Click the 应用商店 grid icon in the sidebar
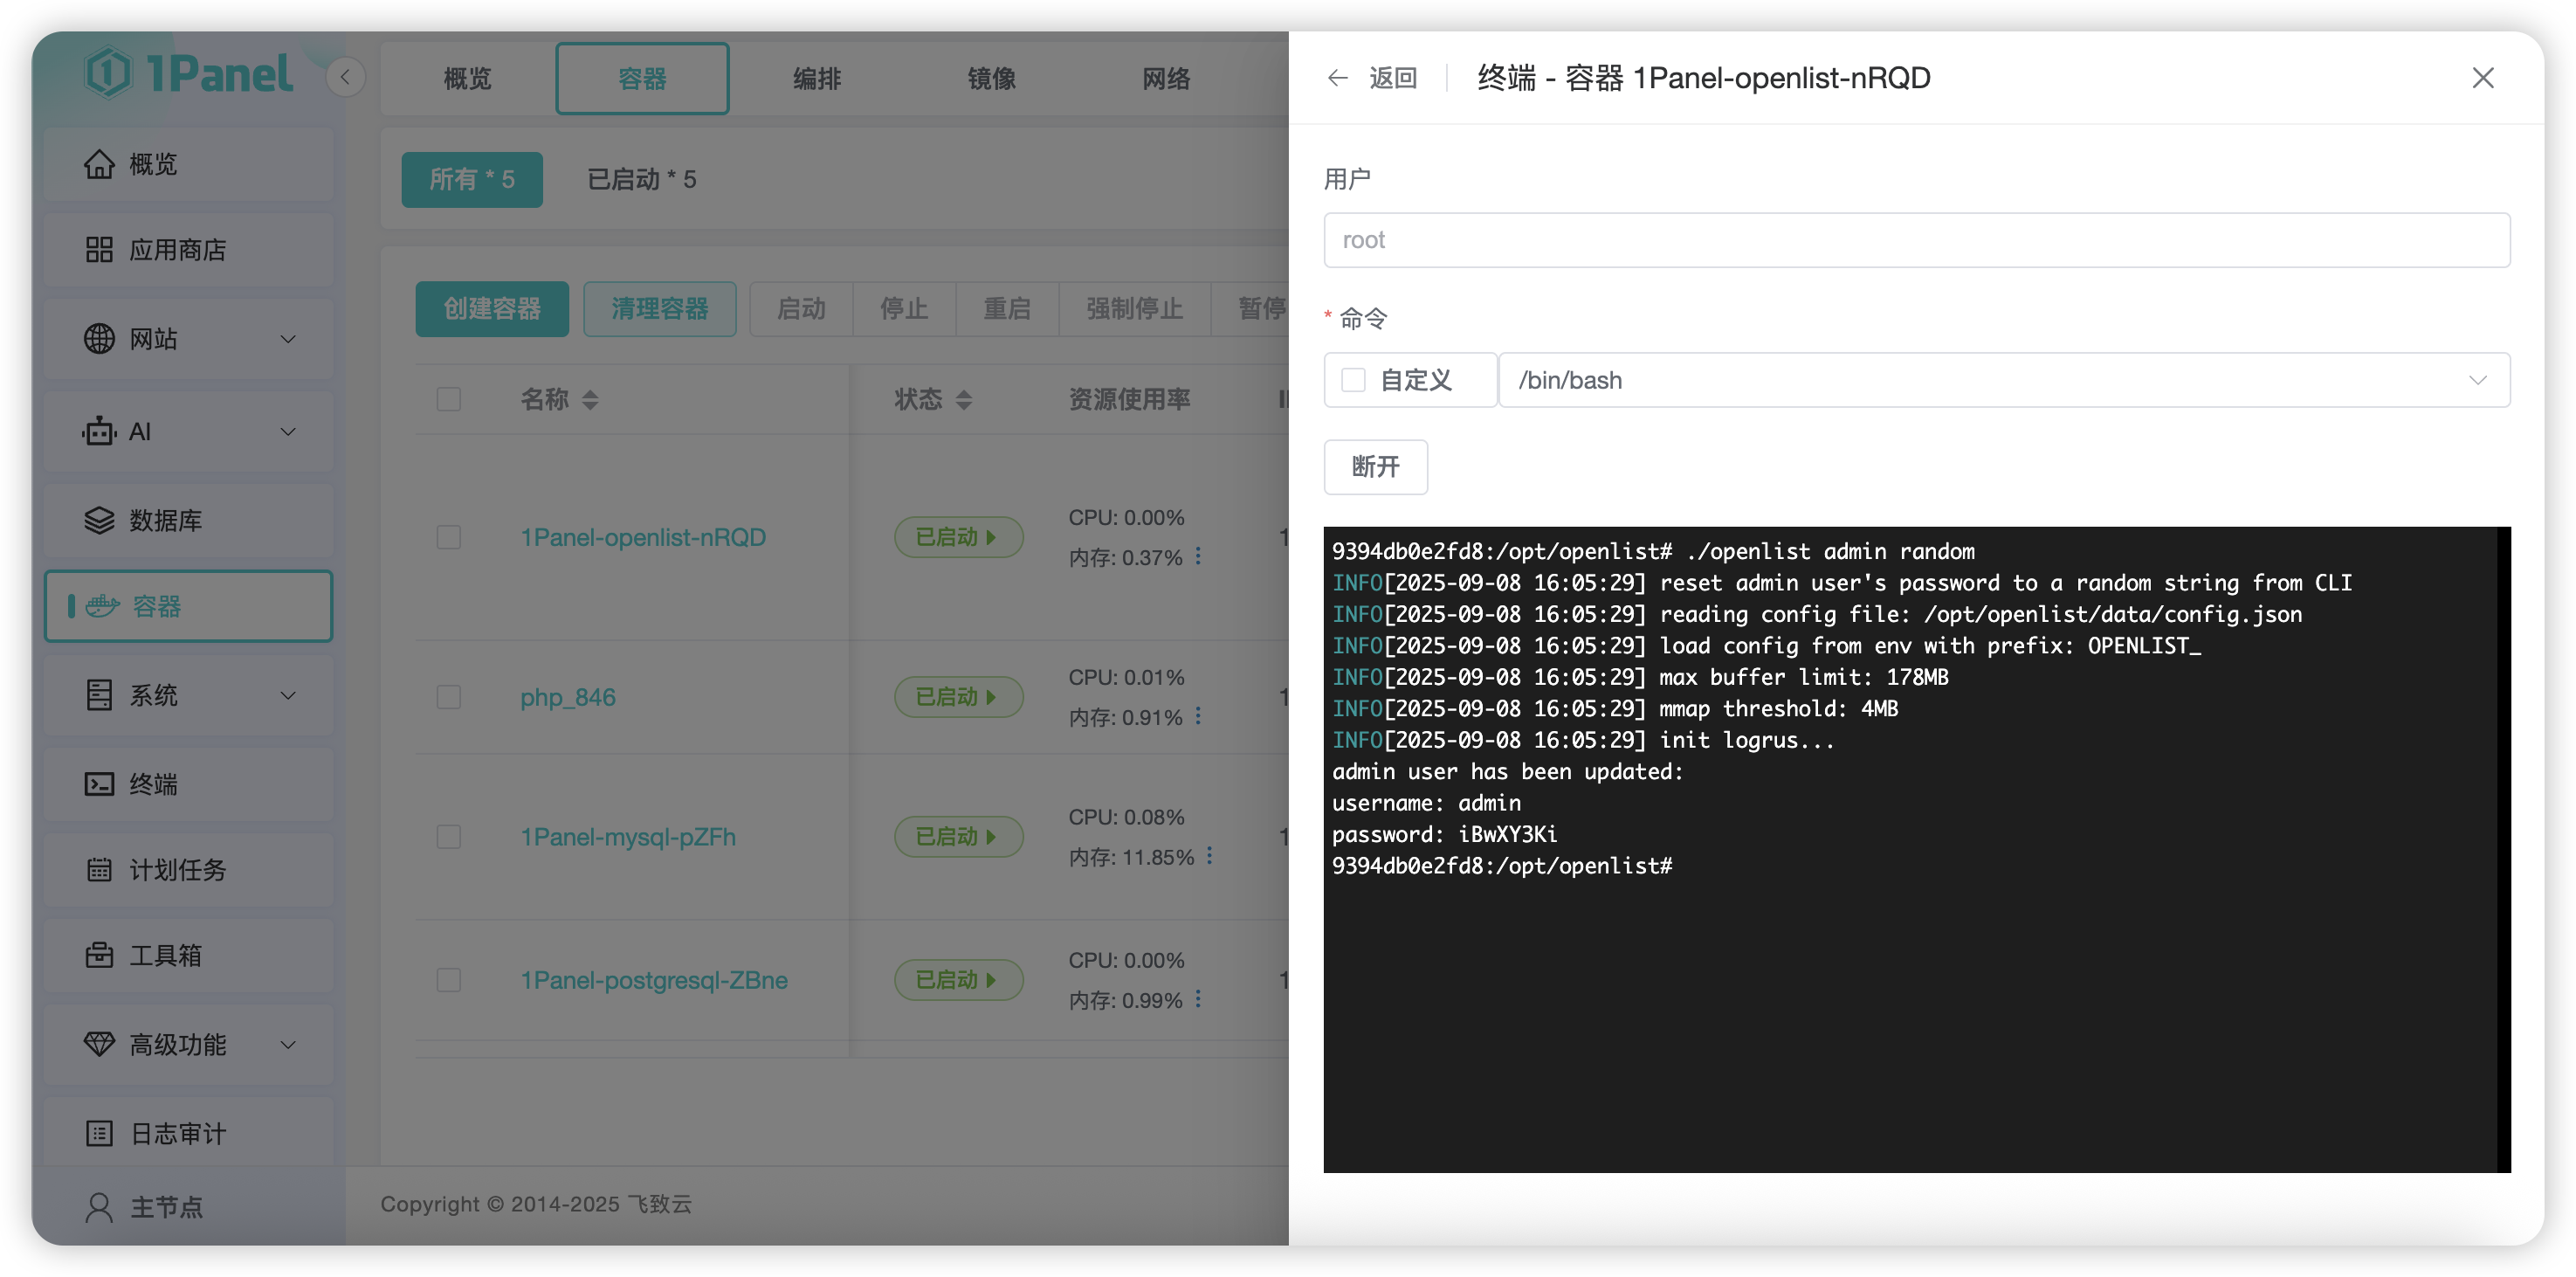Viewport: 2576px width, 1277px height. (99, 250)
